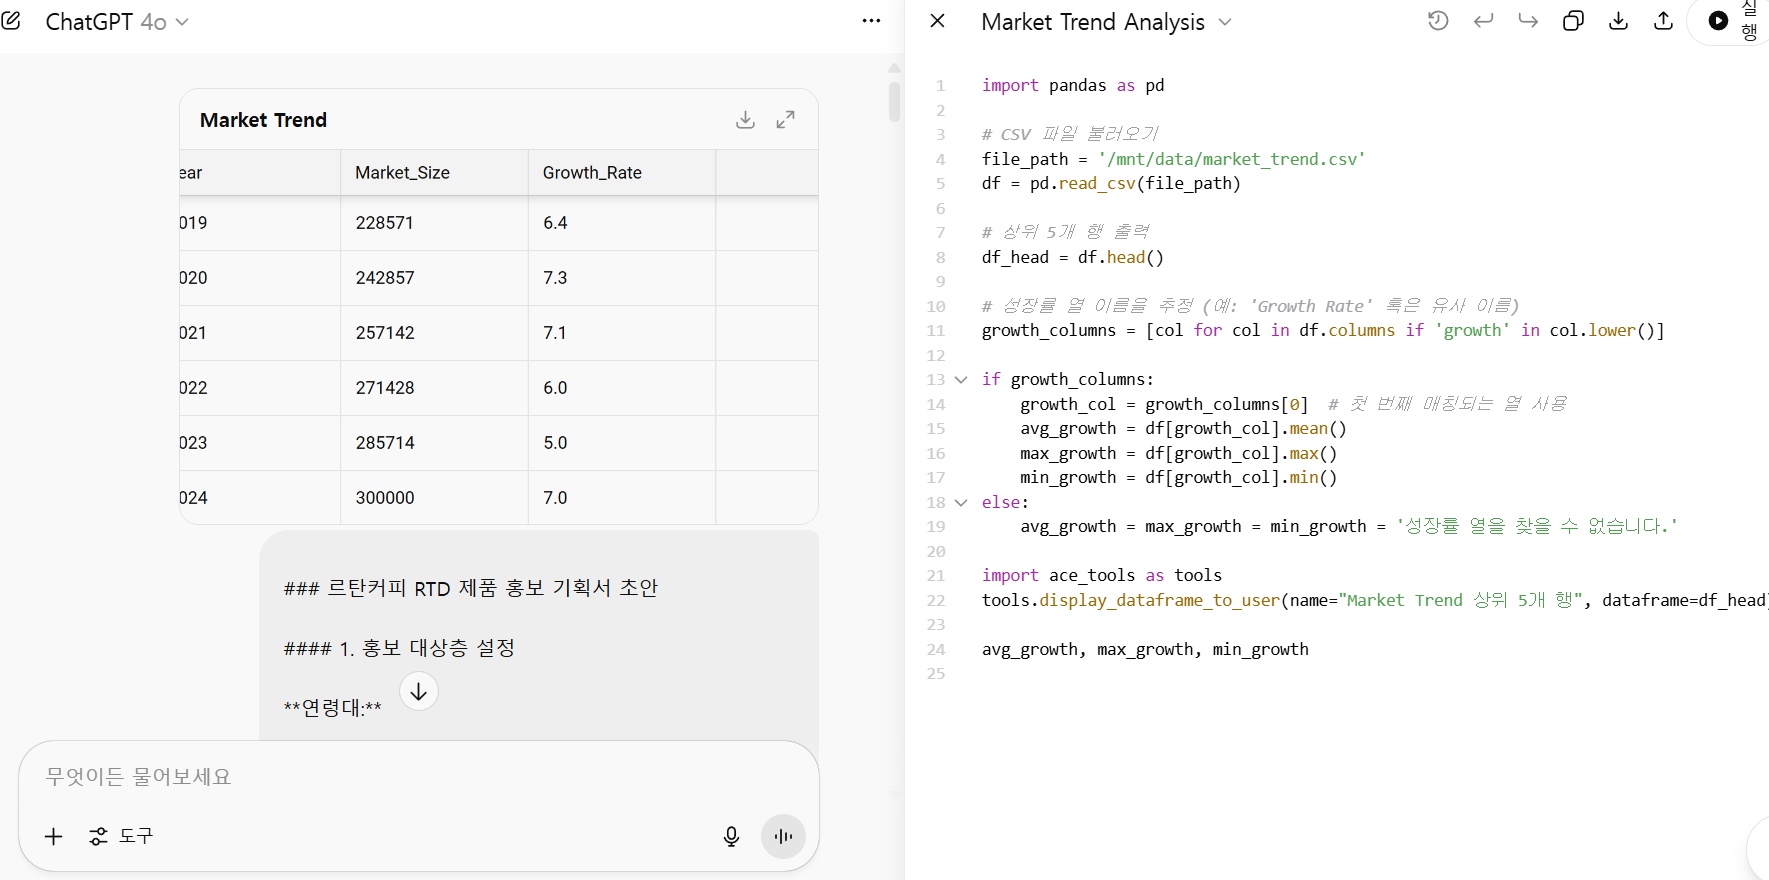Click the Growth_Rate cell 7.0
This screenshot has height=880, width=1769.
(x=622, y=498)
